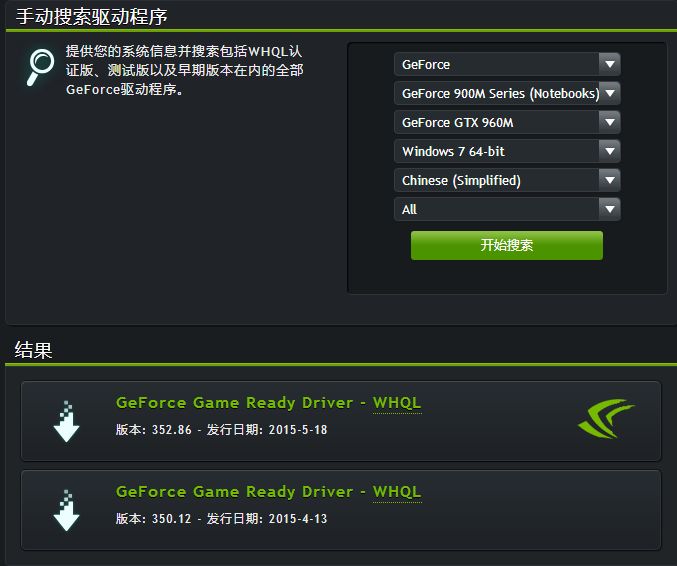The width and height of the screenshot is (677, 566).
Task: Click WHQL link in the 350.12 result
Action: [x=397, y=492]
